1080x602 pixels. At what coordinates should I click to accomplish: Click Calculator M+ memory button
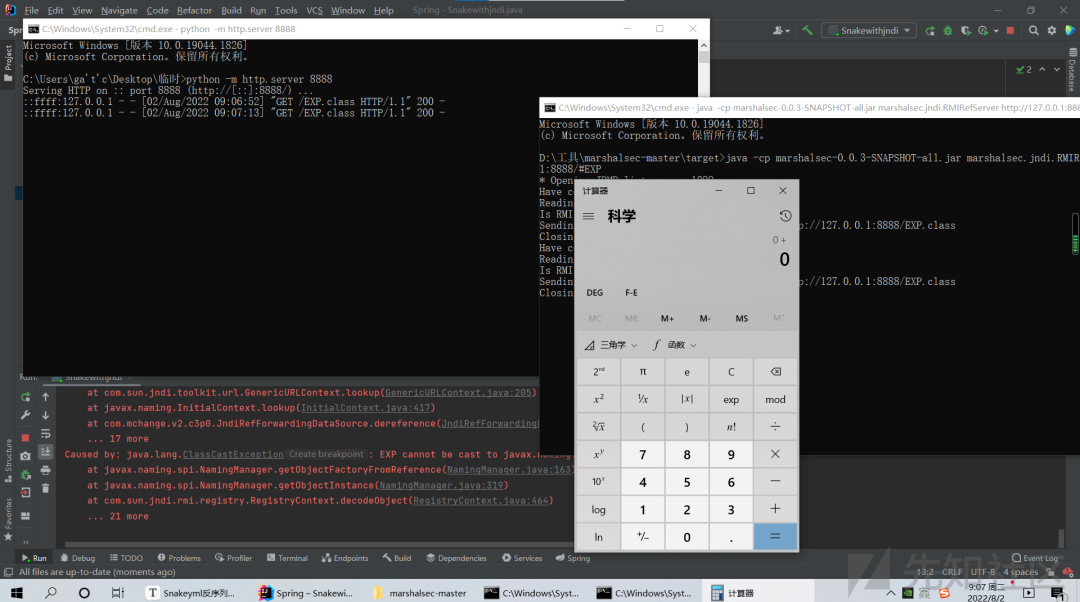tap(667, 318)
